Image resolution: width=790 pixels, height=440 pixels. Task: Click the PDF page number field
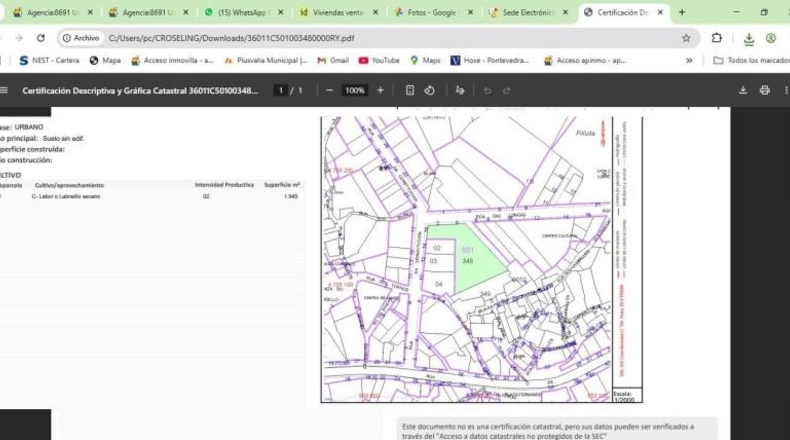[x=281, y=90]
